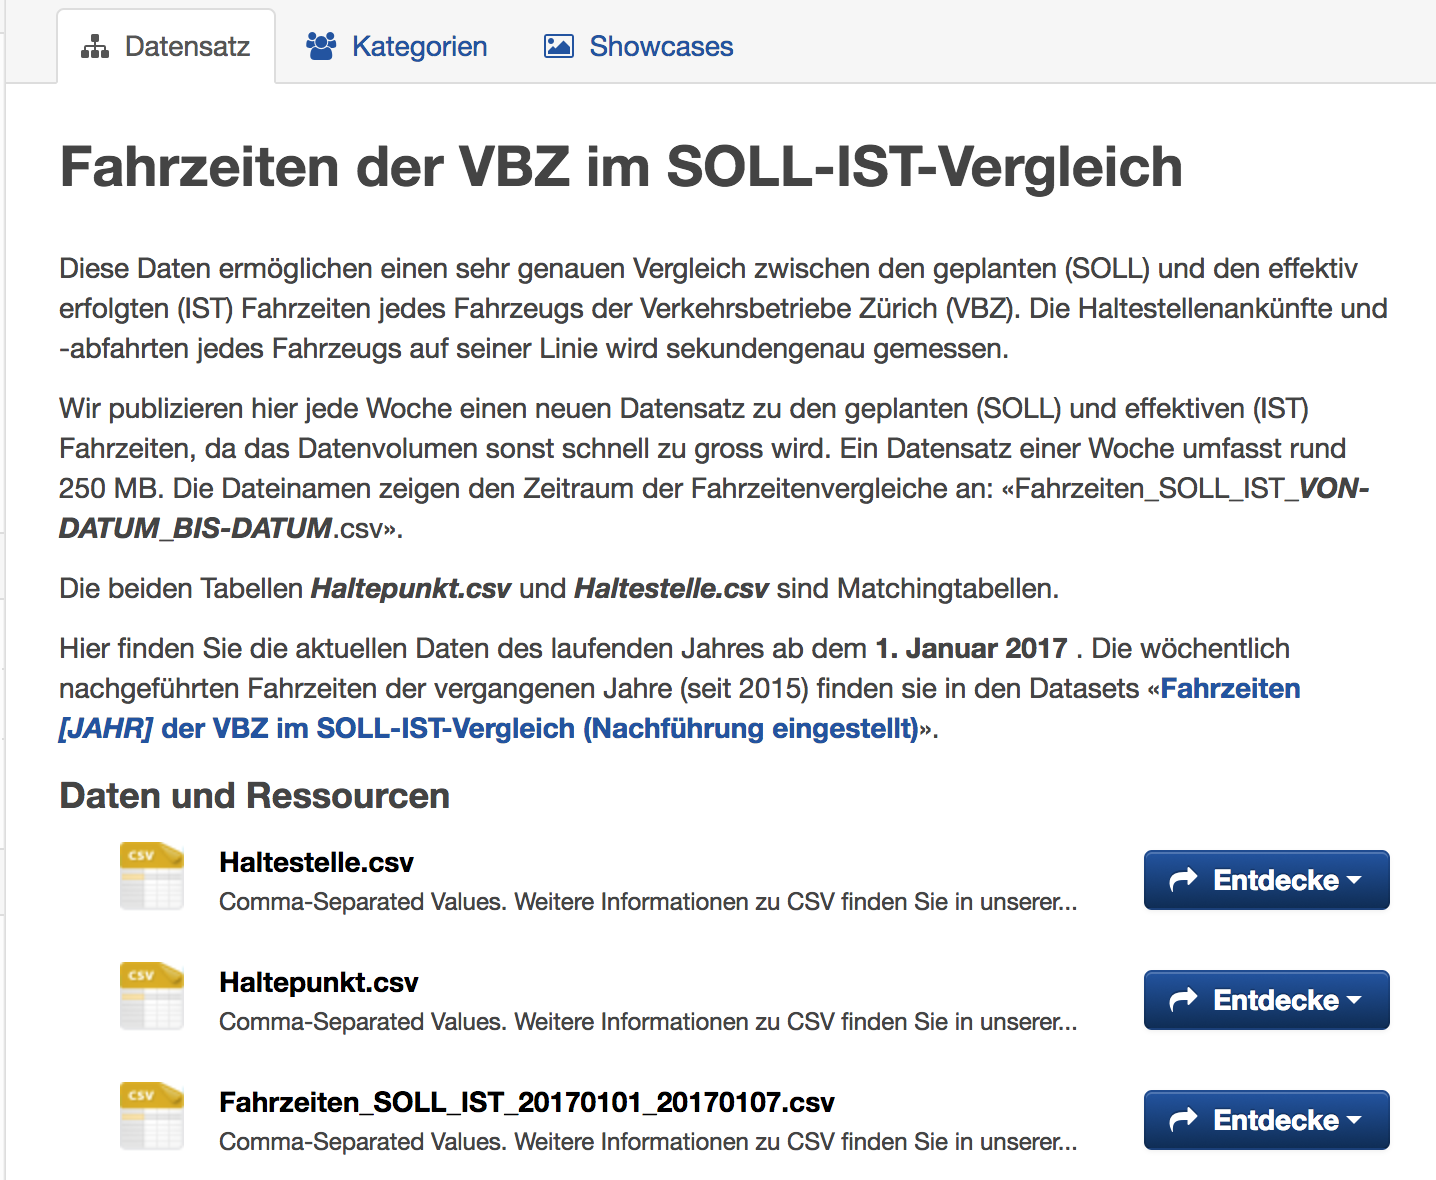Click the description under Fahrzeiten_SOLL_IST_20170101_20170107.csv
This screenshot has height=1180, width=1436.
point(648,1142)
